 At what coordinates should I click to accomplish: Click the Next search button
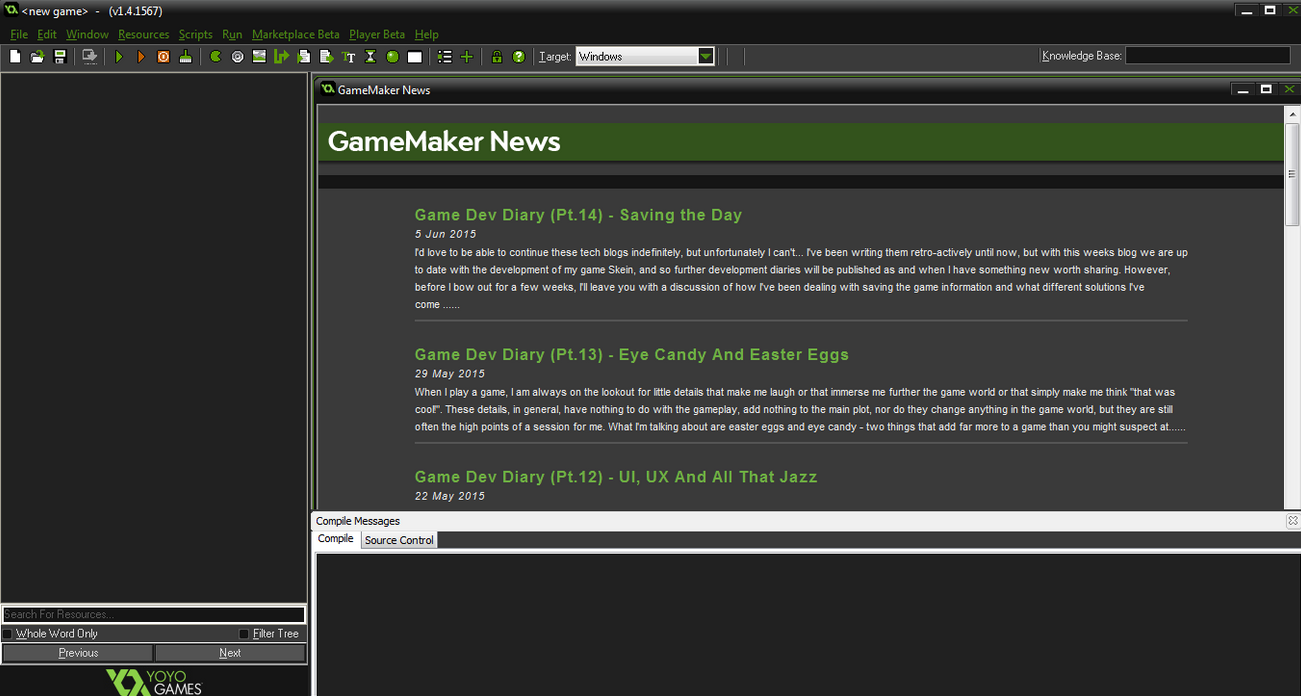pos(230,653)
